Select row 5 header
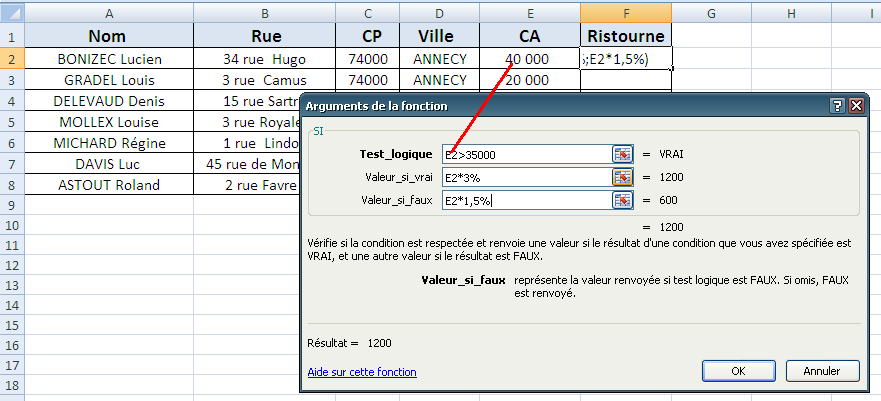This screenshot has width=881, height=401. [x=12, y=122]
